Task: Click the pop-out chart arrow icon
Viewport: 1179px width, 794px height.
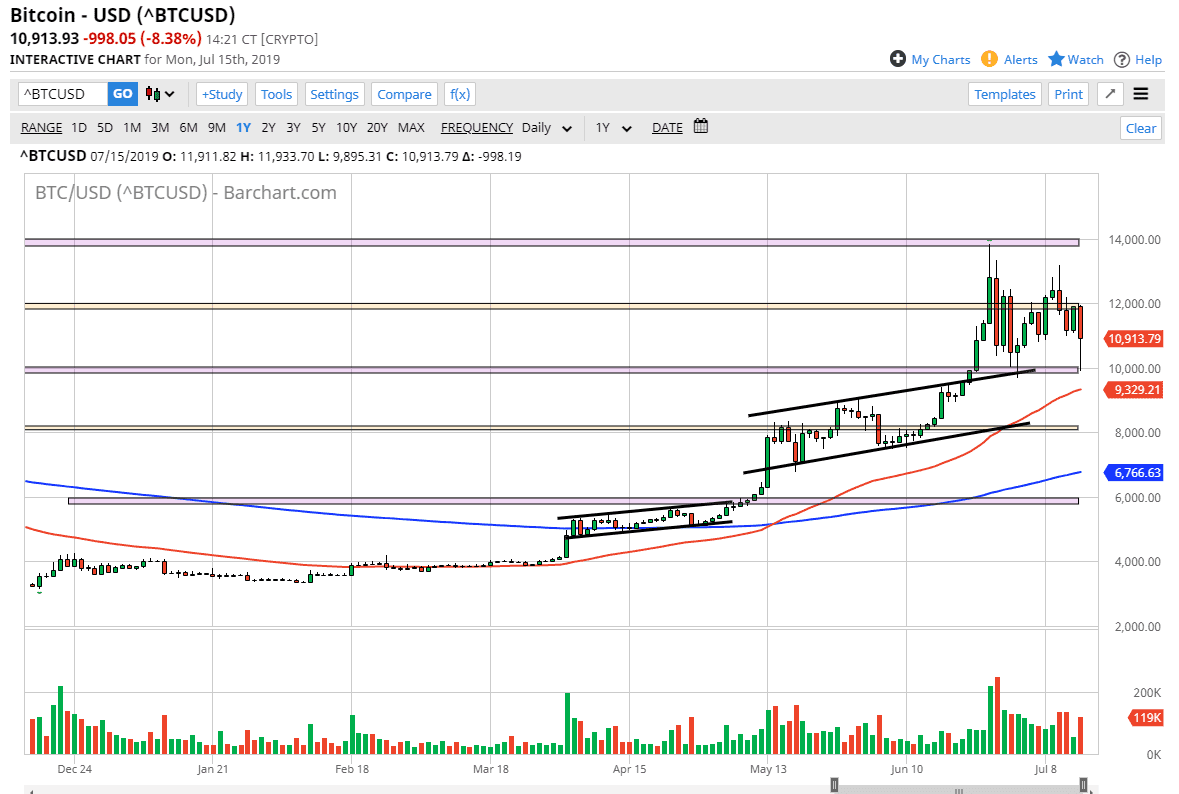Action: [x=1109, y=93]
